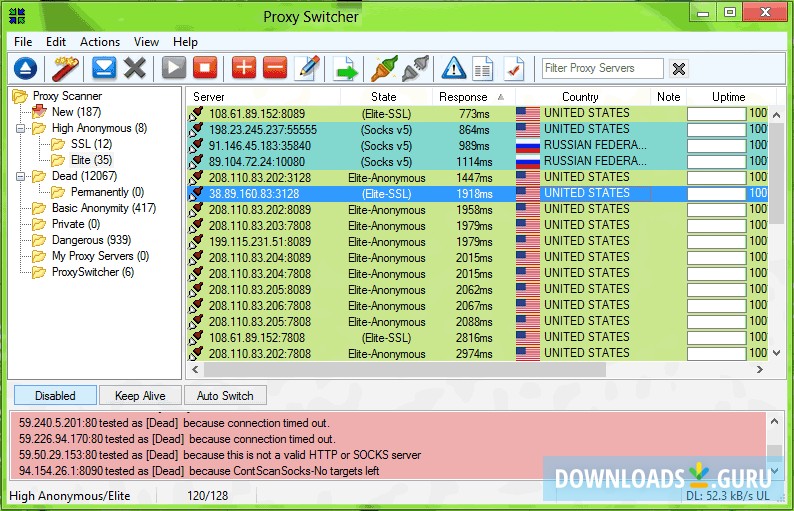Disconnect using the gray plug icon
This screenshot has height=511, width=794.
[x=416, y=68]
